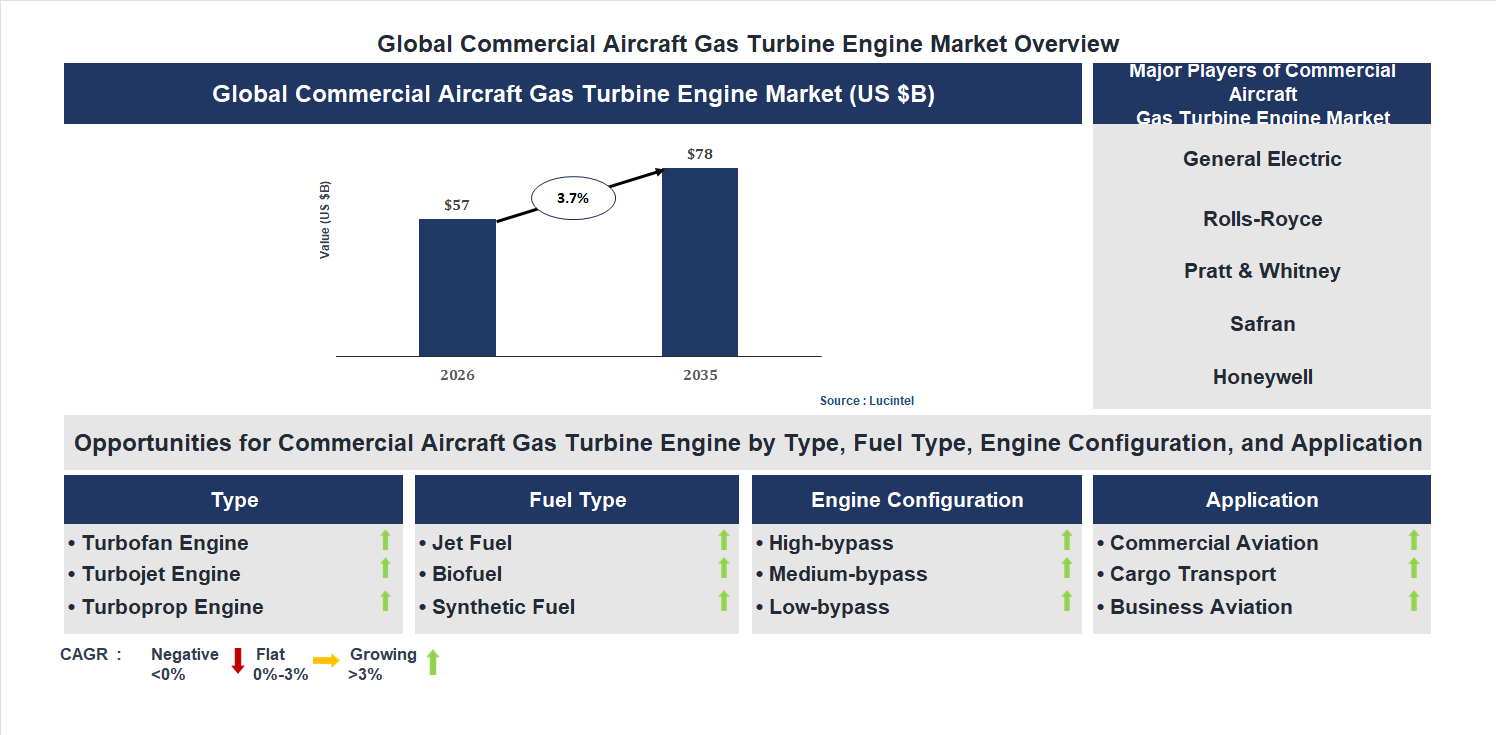Click the green arrow beside Commercial Aviation
The image size is (1496, 735).
(1414, 541)
